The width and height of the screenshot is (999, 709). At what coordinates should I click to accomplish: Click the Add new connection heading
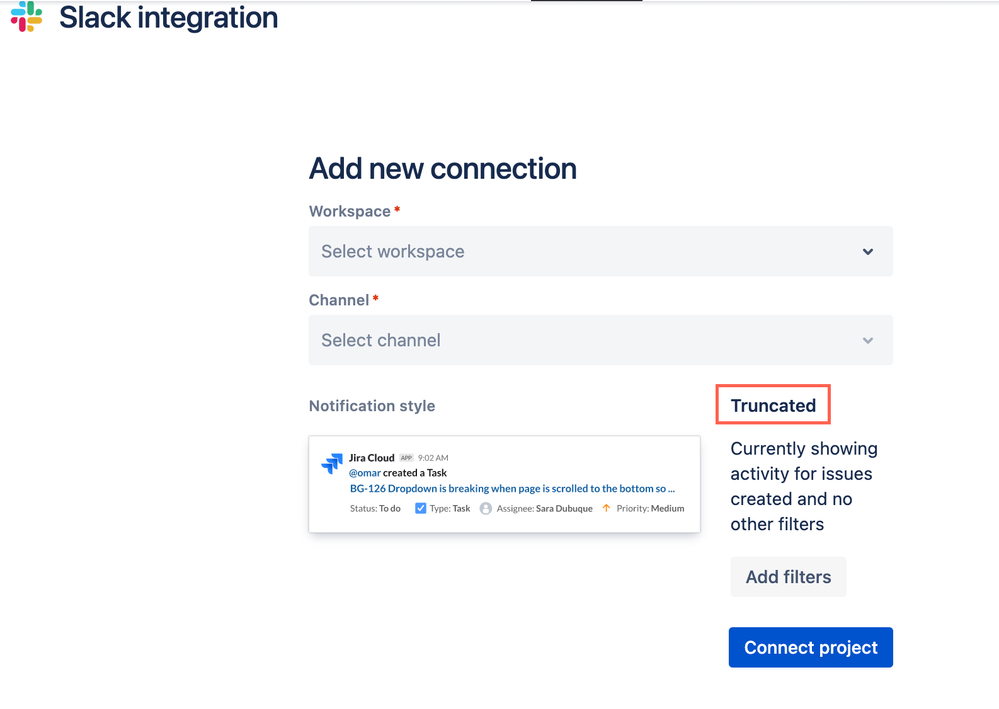pyautogui.click(x=443, y=169)
